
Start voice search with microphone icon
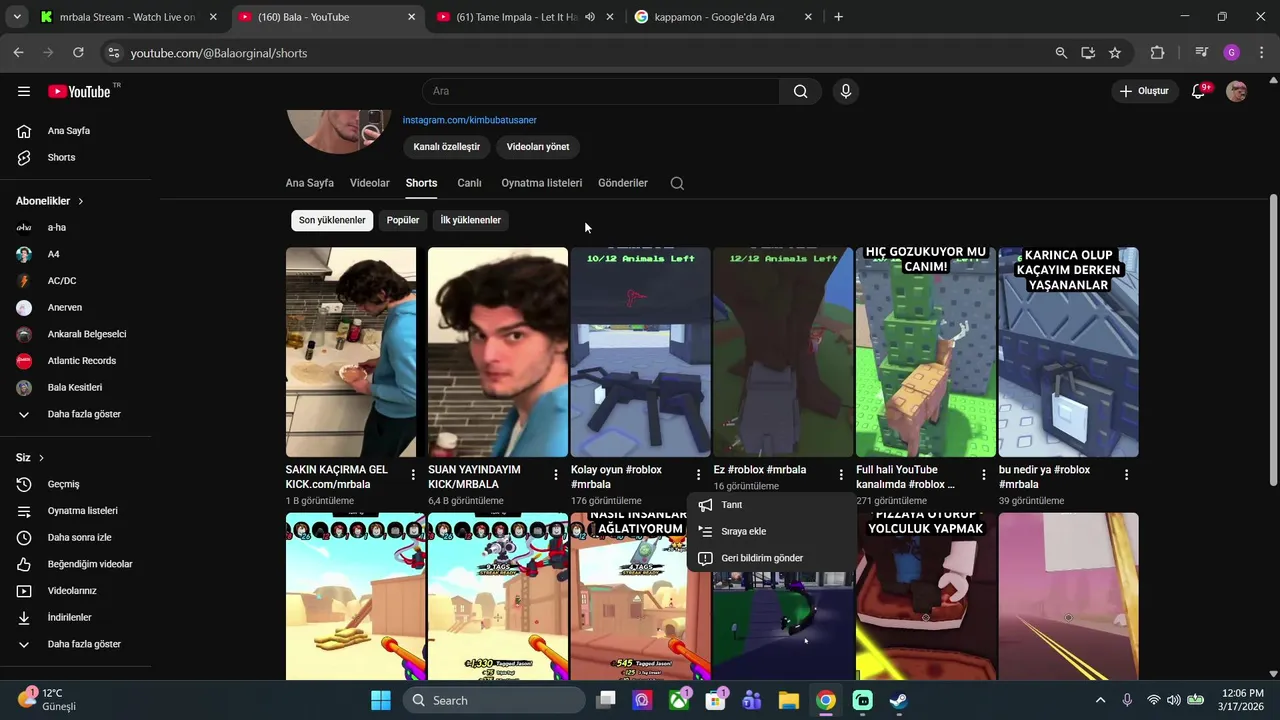coord(846,91)
